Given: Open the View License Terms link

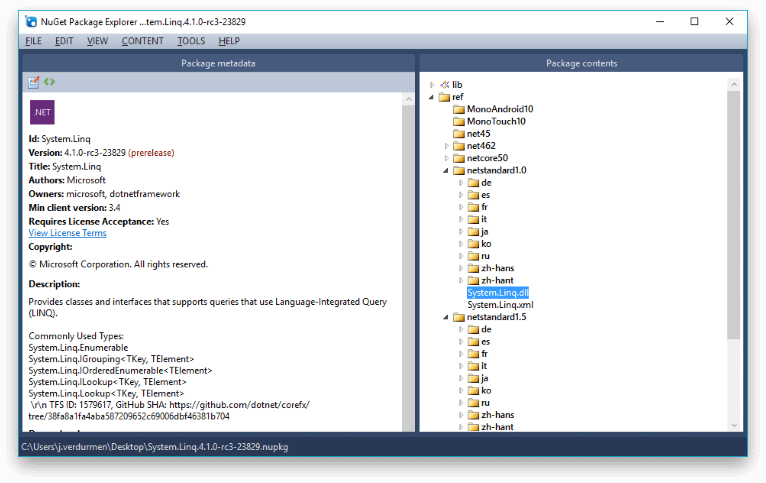Looking at the screenshot, I should [67, 233].
